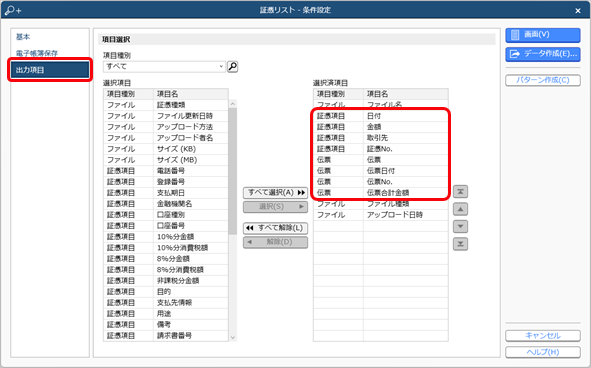Click the scroll-up arrow of the 選択項目 list

coord(233,104)
